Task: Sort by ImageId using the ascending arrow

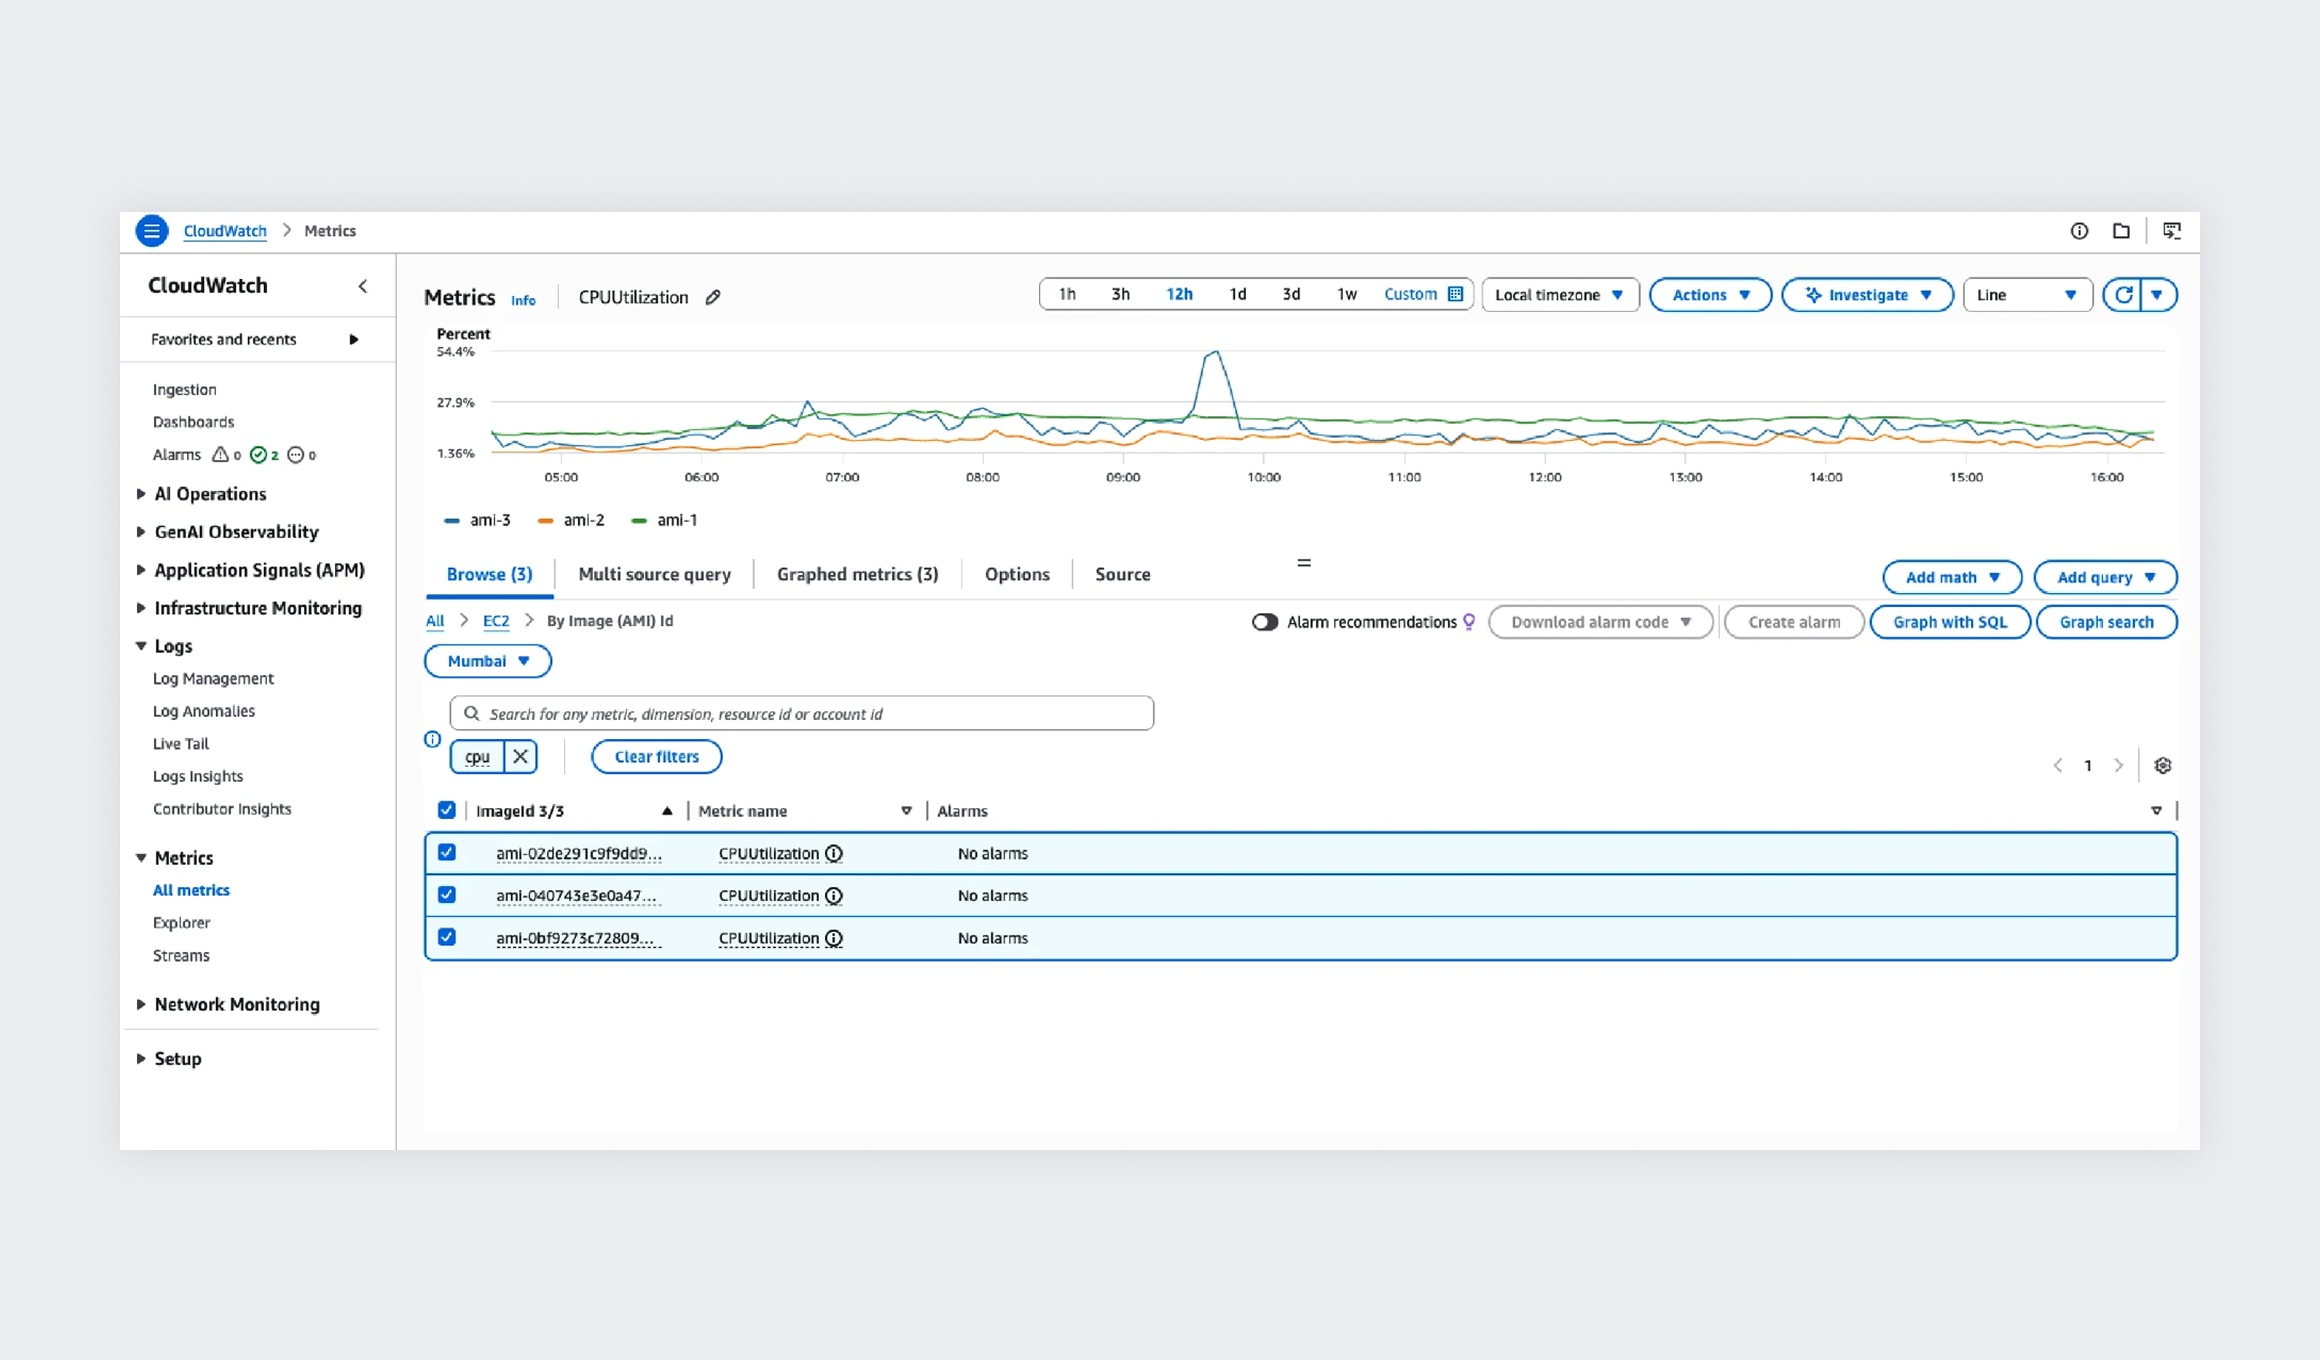Action: [x=667, y=811]
